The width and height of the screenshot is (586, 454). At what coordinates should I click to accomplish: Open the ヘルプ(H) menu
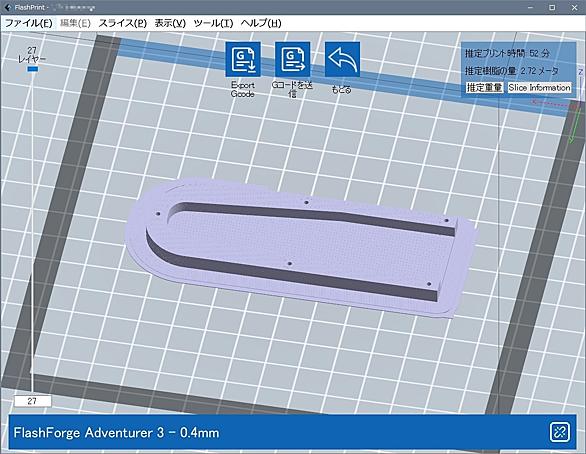261,23
